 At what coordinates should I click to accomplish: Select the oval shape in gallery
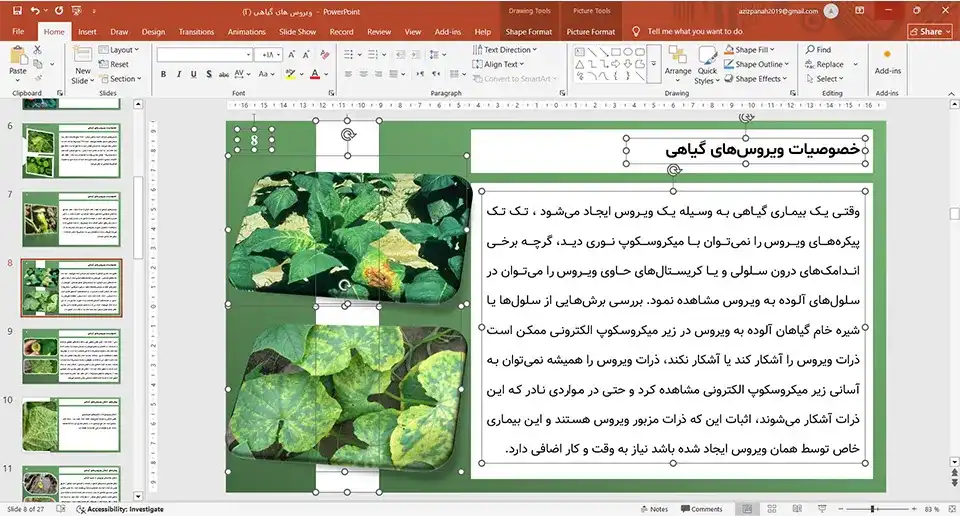pos(628,52)
